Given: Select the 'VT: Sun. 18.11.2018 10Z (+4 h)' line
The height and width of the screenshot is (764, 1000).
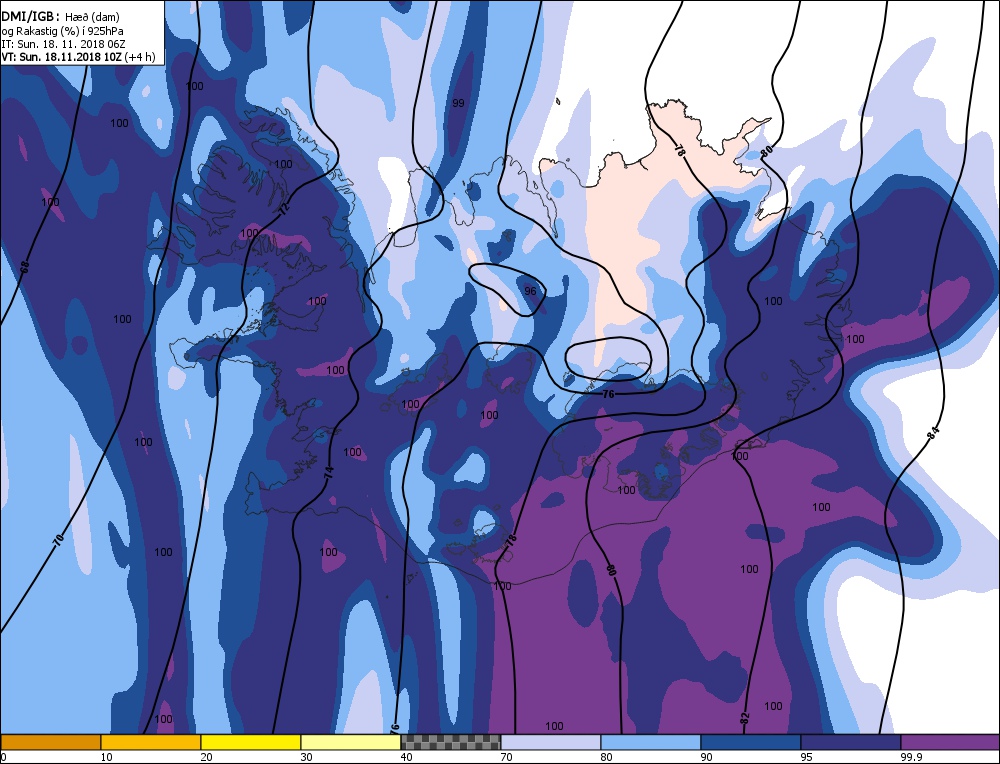Looking at the screenshot, I should [78, 57].
